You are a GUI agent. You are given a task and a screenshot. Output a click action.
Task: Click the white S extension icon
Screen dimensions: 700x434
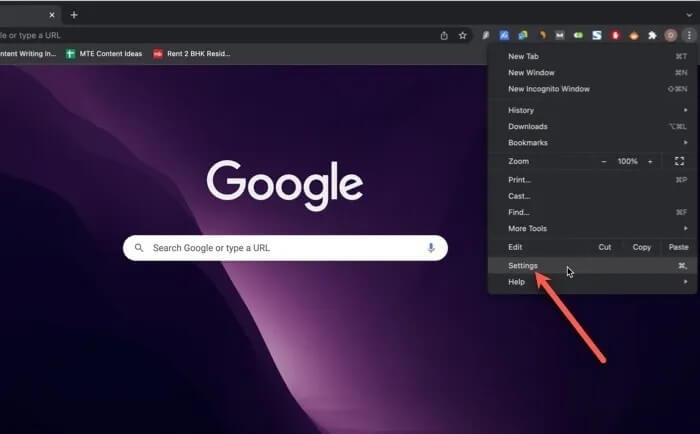pos(596,35)
